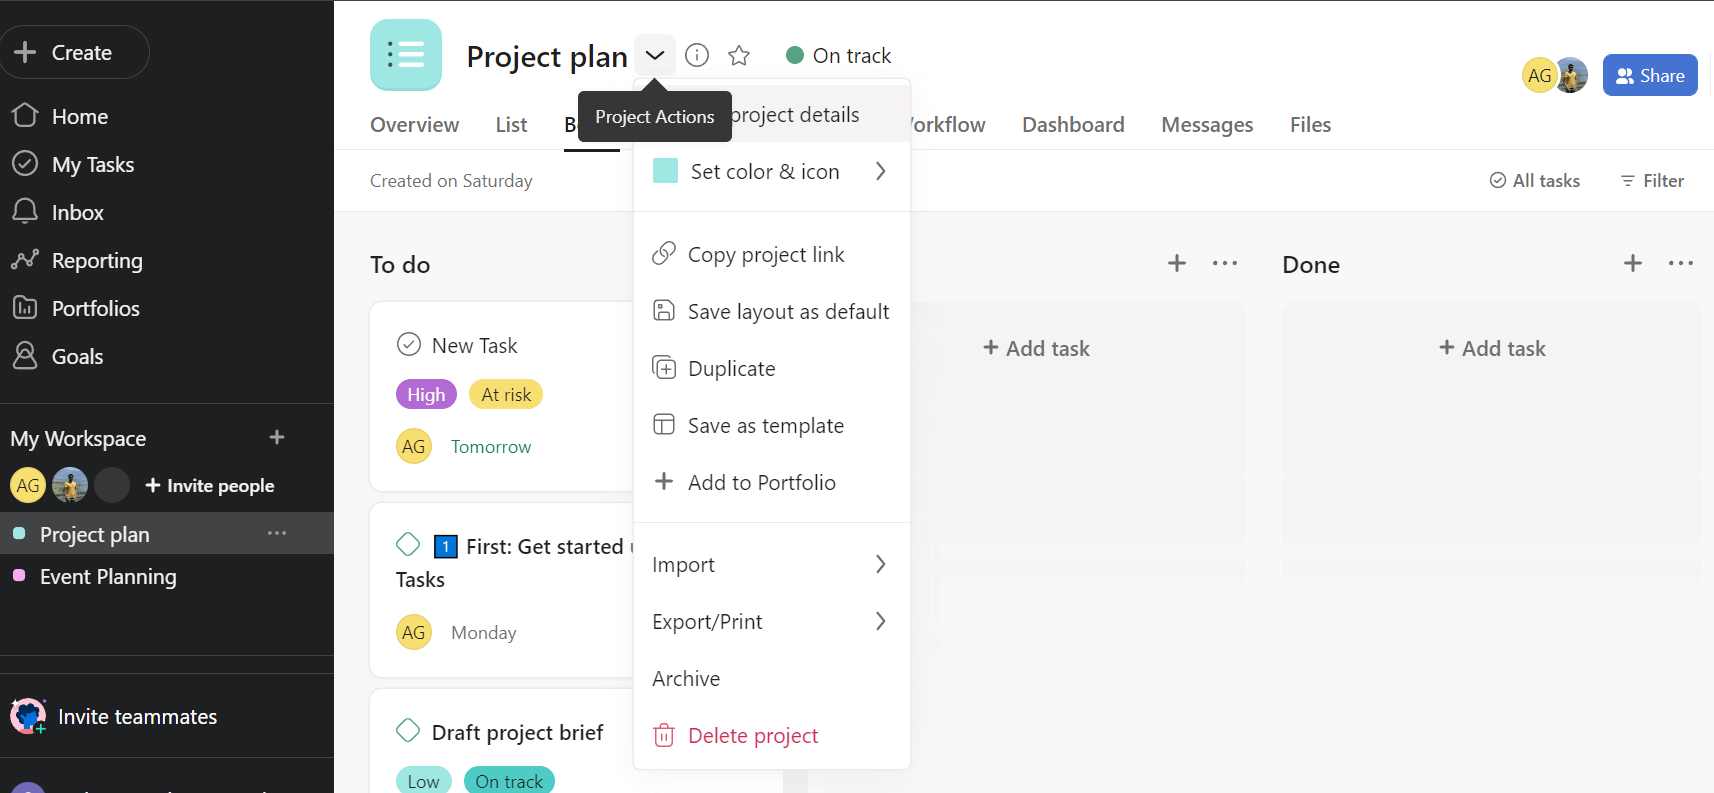Screen dimensions: 1714x793
Task: Star the Project plan as favorite
Action: [x=739, y=55]
